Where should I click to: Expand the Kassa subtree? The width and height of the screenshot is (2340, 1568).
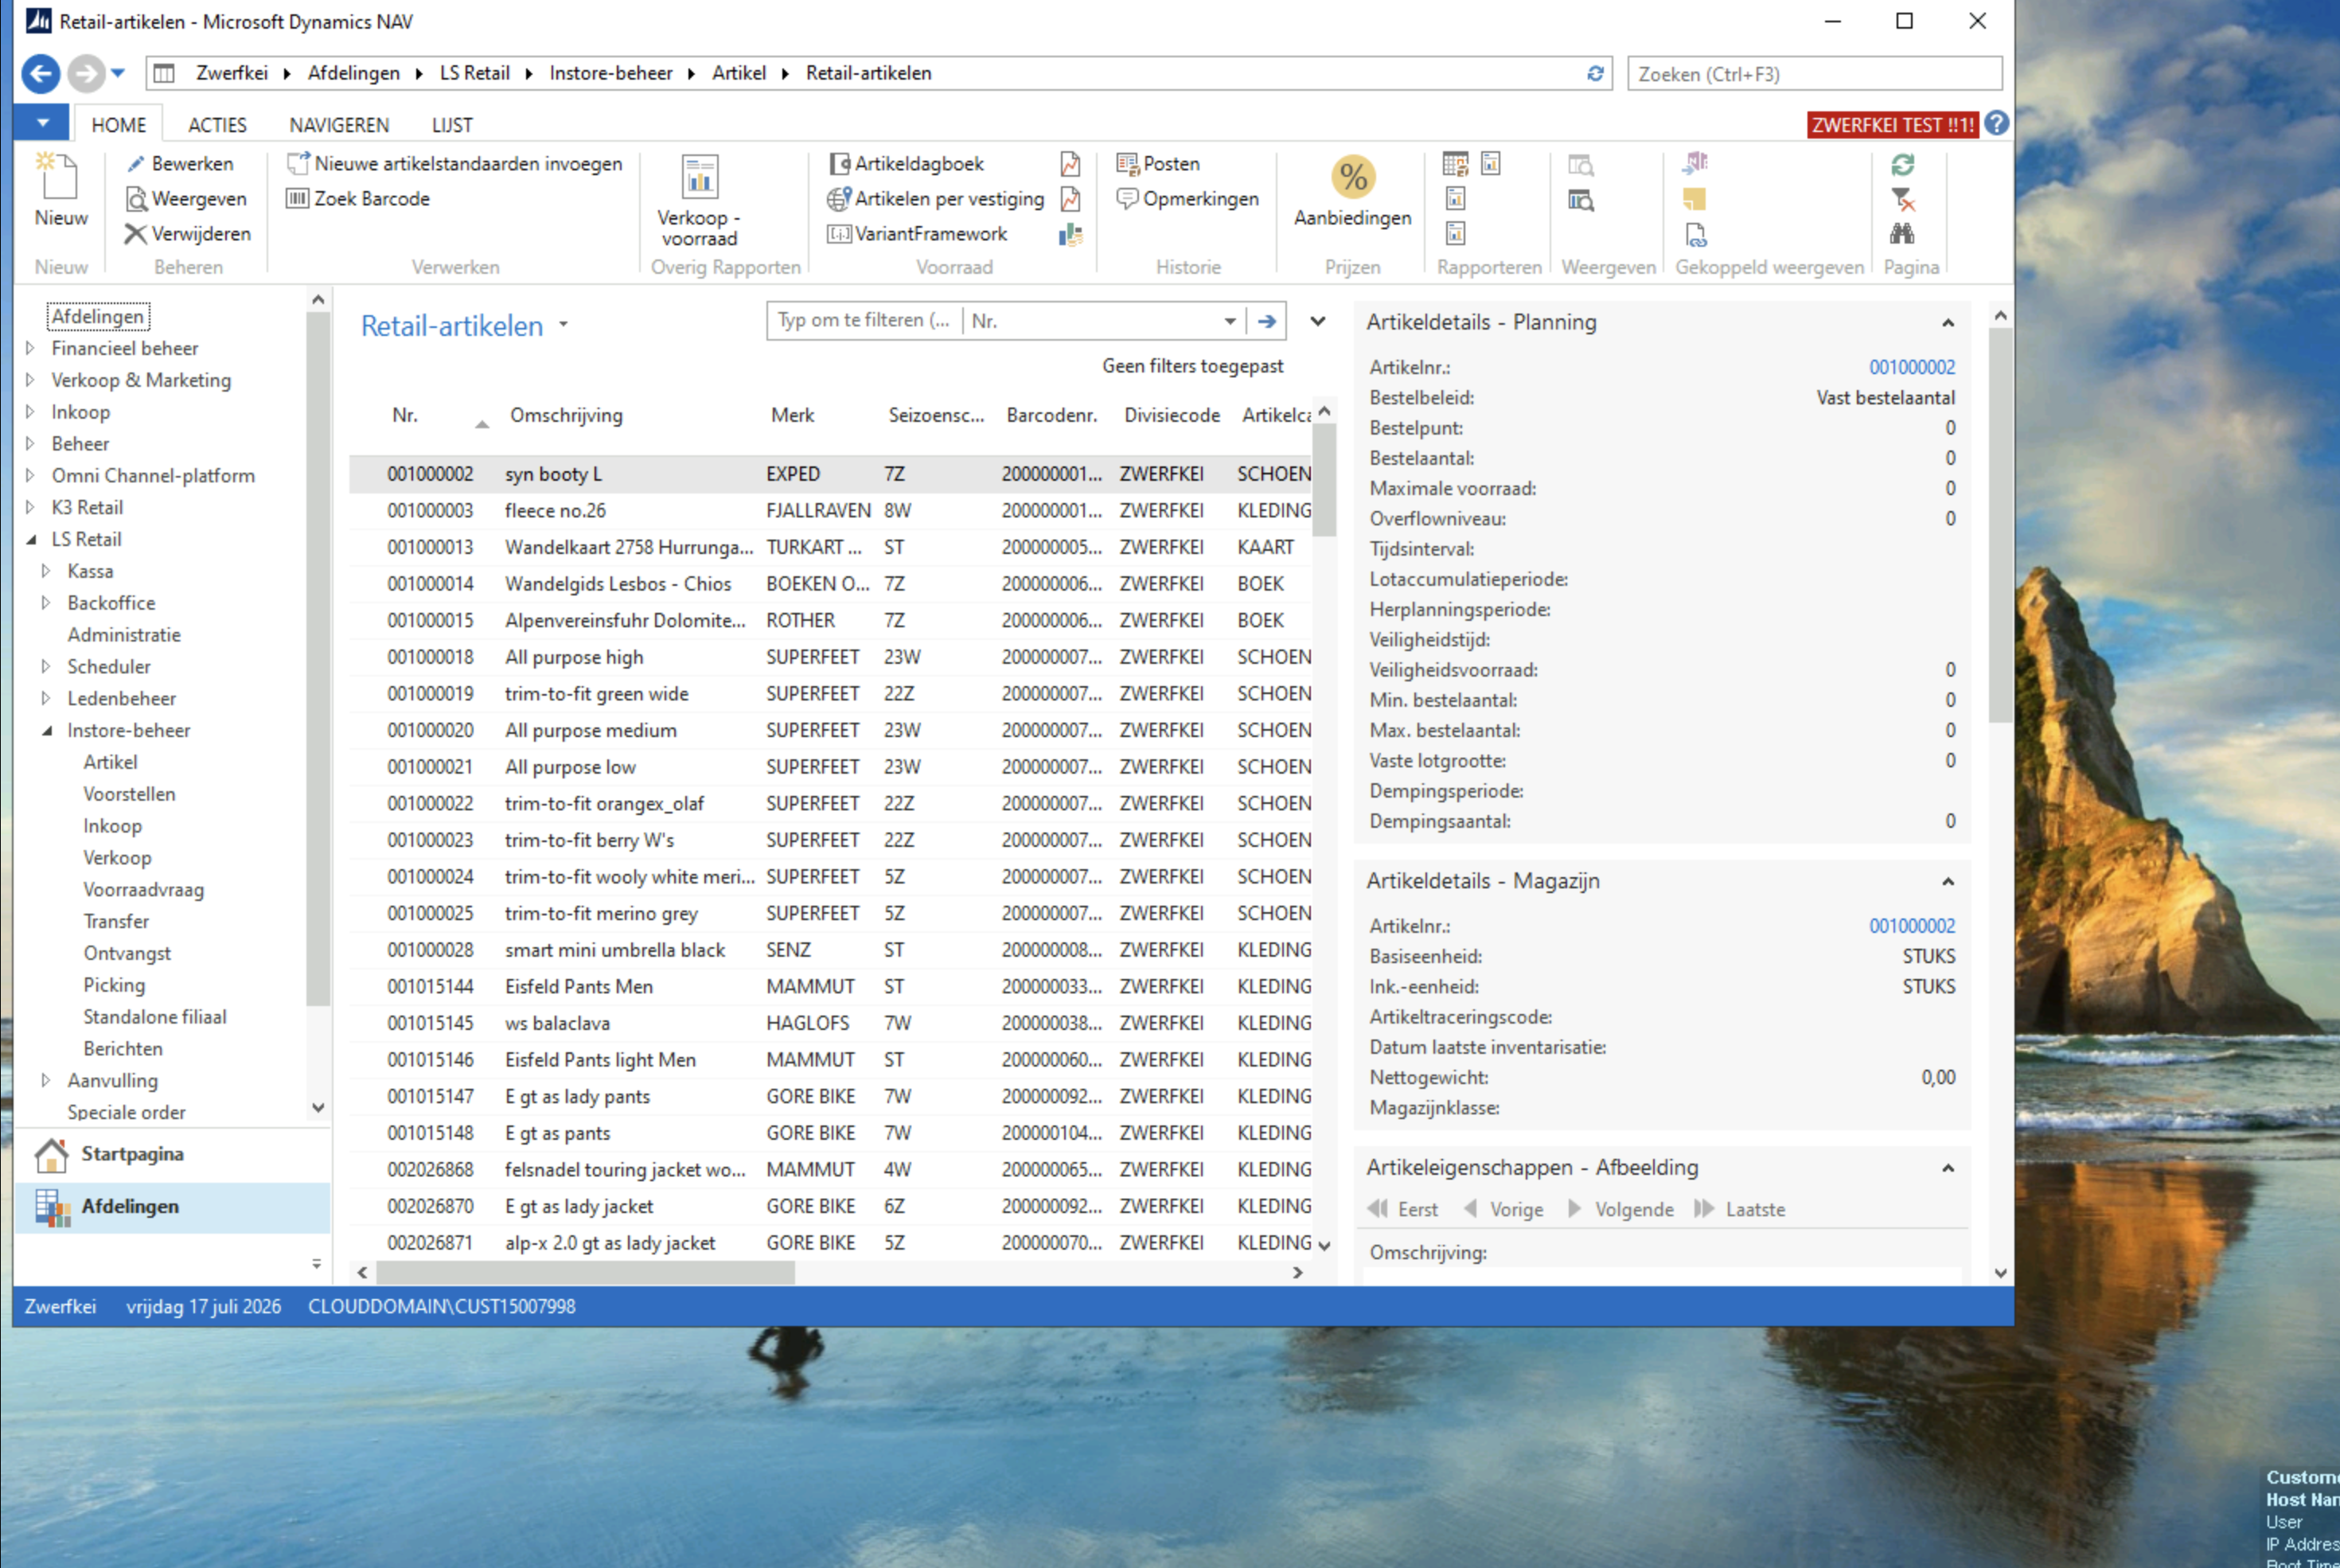(46, 571)
